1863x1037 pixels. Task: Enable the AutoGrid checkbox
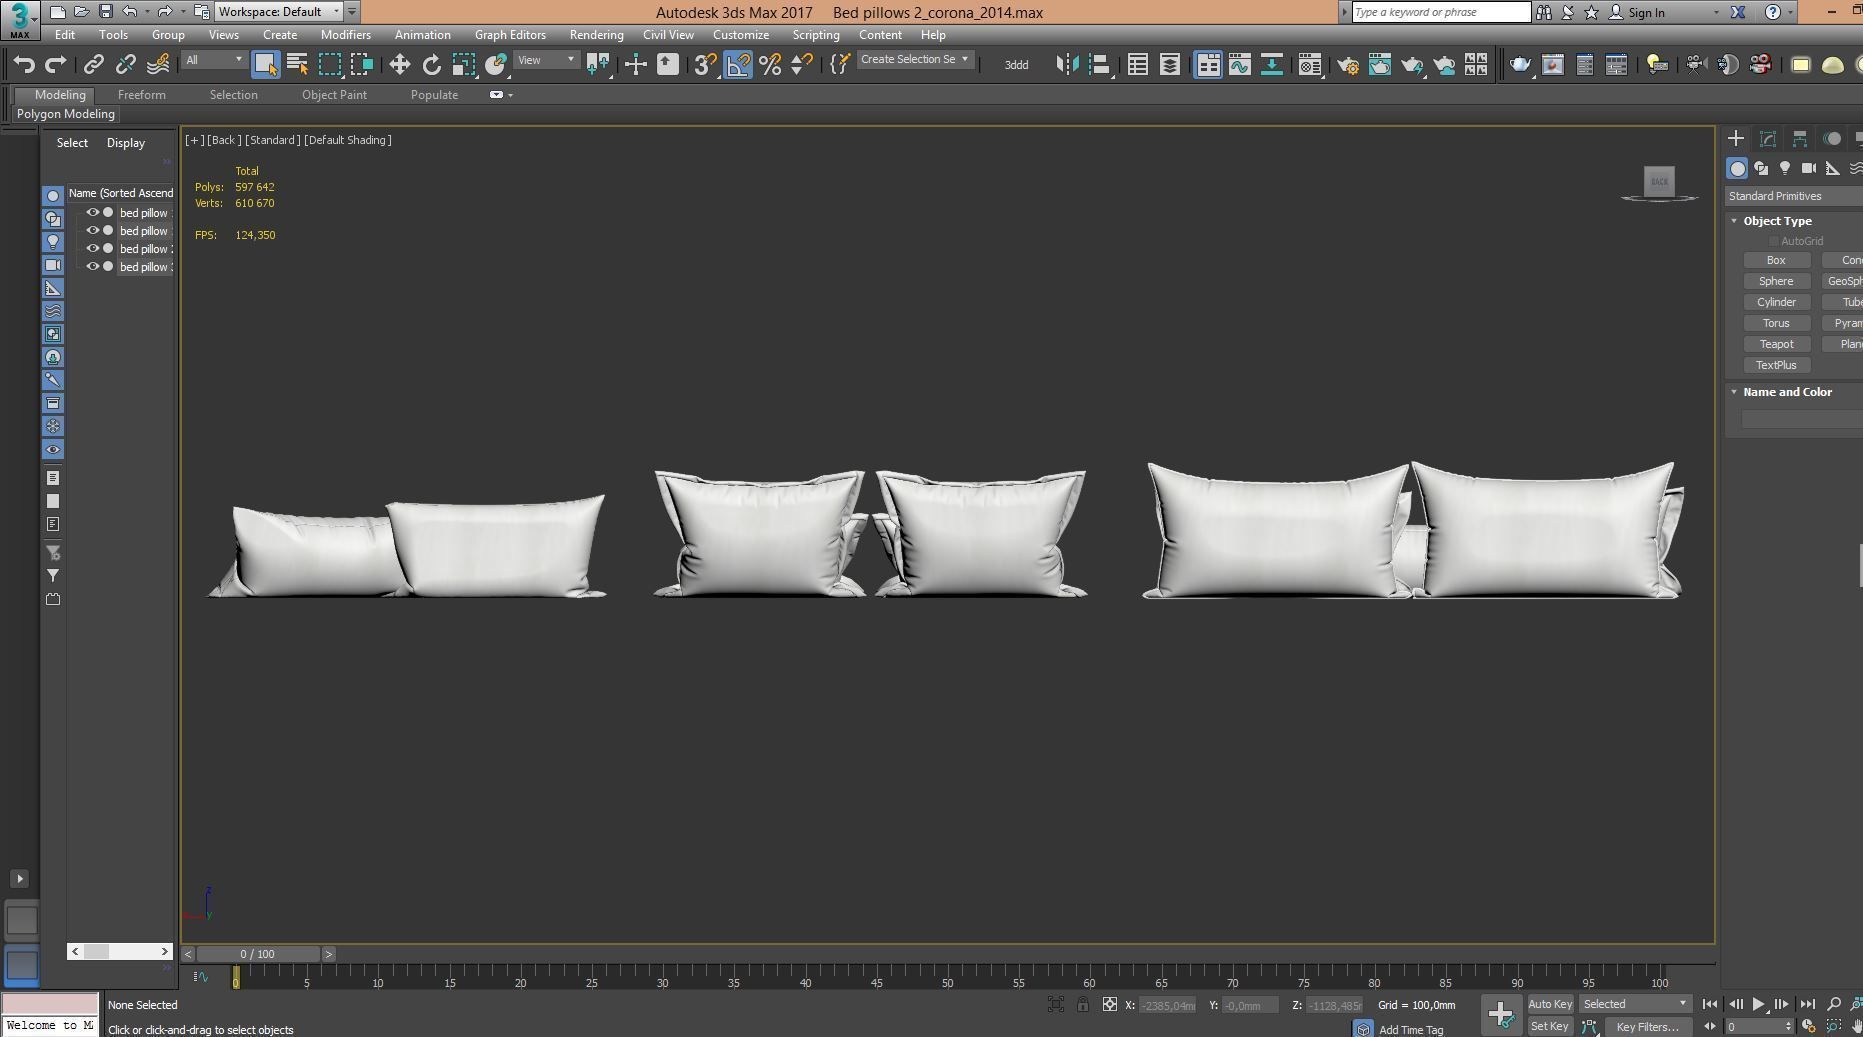[x=1774, y=241]
